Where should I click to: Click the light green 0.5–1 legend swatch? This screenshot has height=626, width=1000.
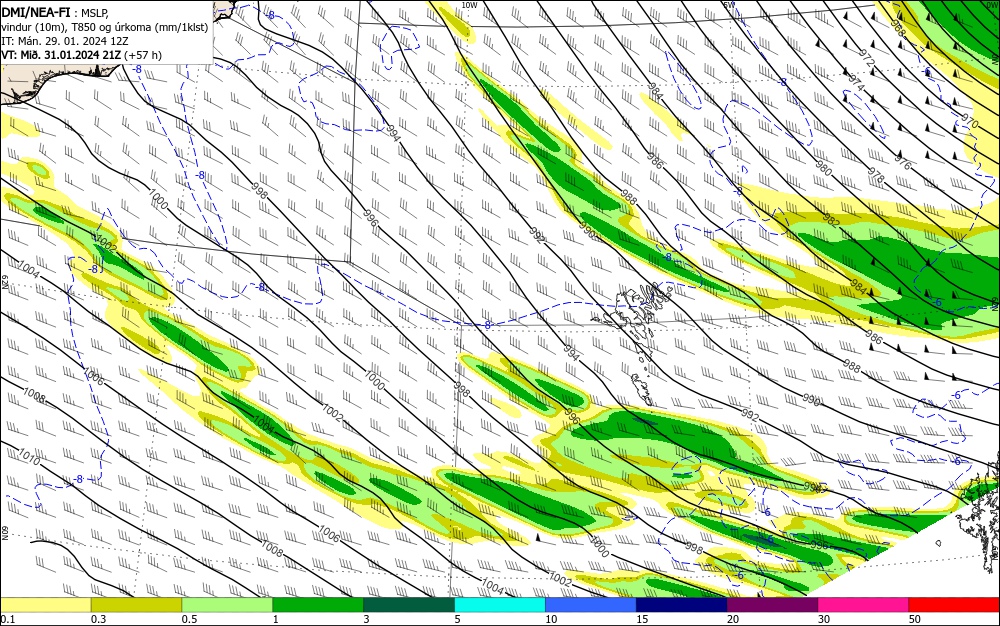[x=227, y=605]
